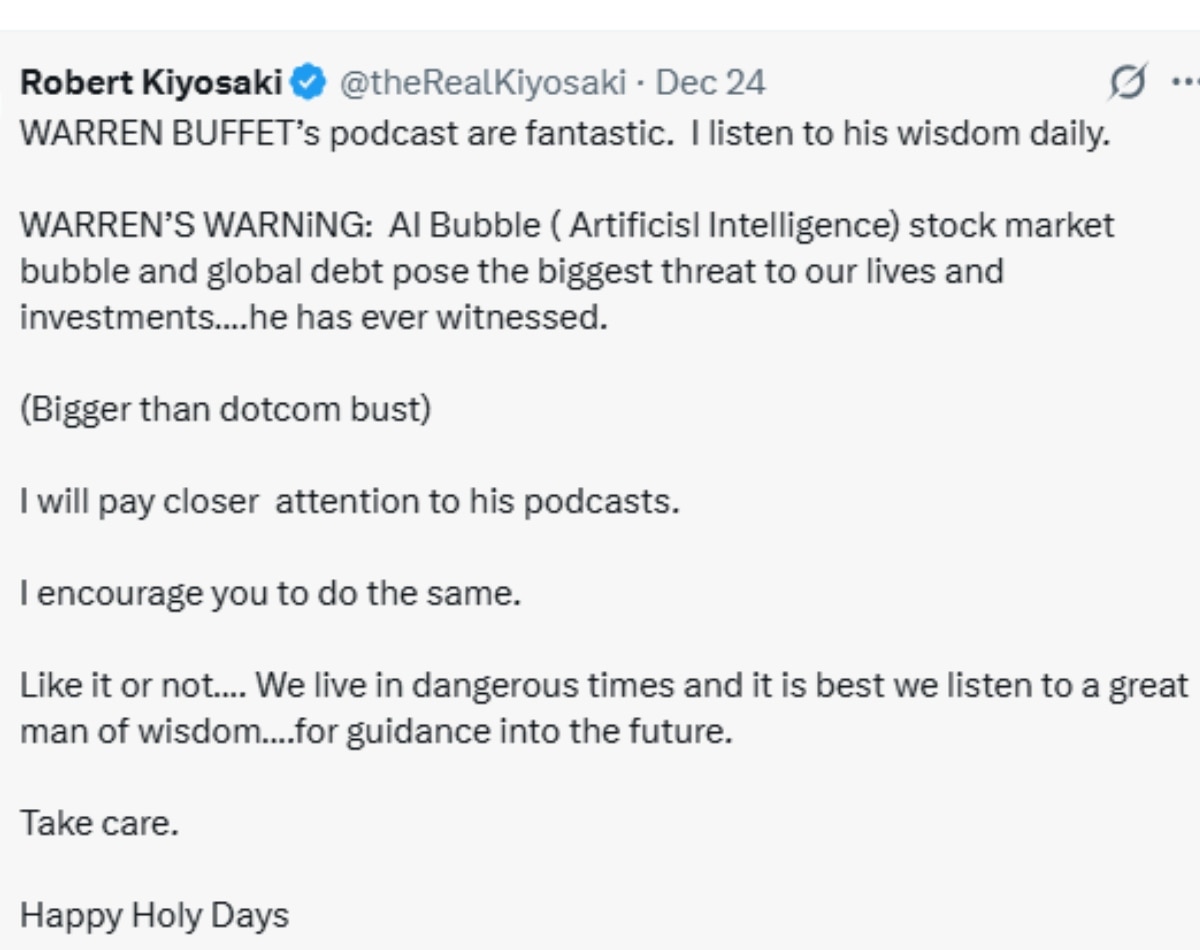This screenshot has width=1200, height=950.
Task: Click the Robert Kiyosaki profile name
Action: tap(155, 82)
